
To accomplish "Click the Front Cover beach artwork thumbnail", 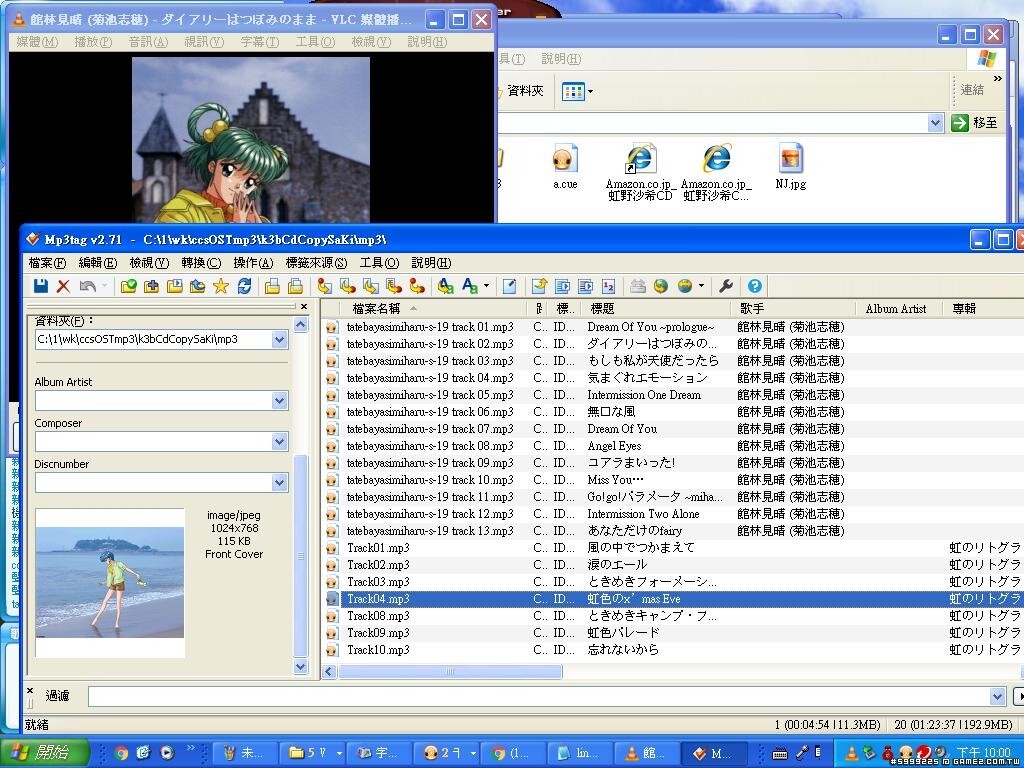I will coord(110,582).
